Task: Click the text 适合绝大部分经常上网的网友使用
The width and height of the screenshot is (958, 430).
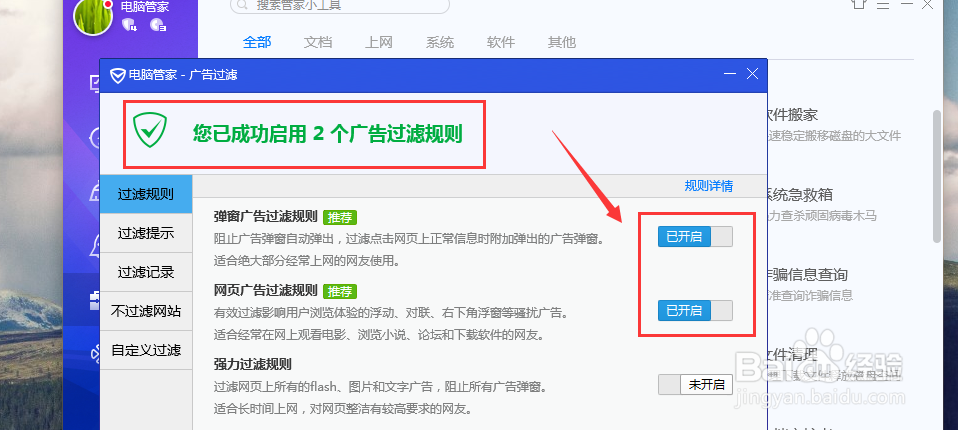Action: pyautogui.click(x=307, y=261)
